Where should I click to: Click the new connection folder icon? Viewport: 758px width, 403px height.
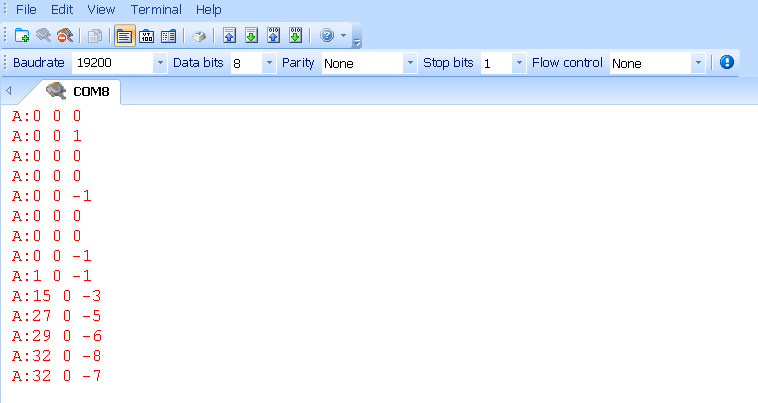coord(22,36)
